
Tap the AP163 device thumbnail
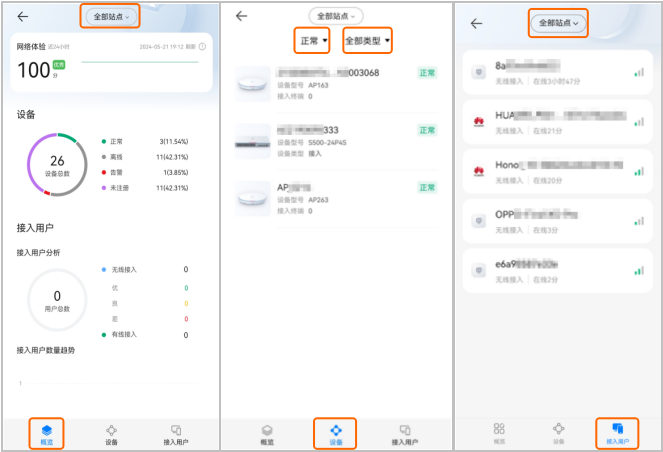(252, 84)
